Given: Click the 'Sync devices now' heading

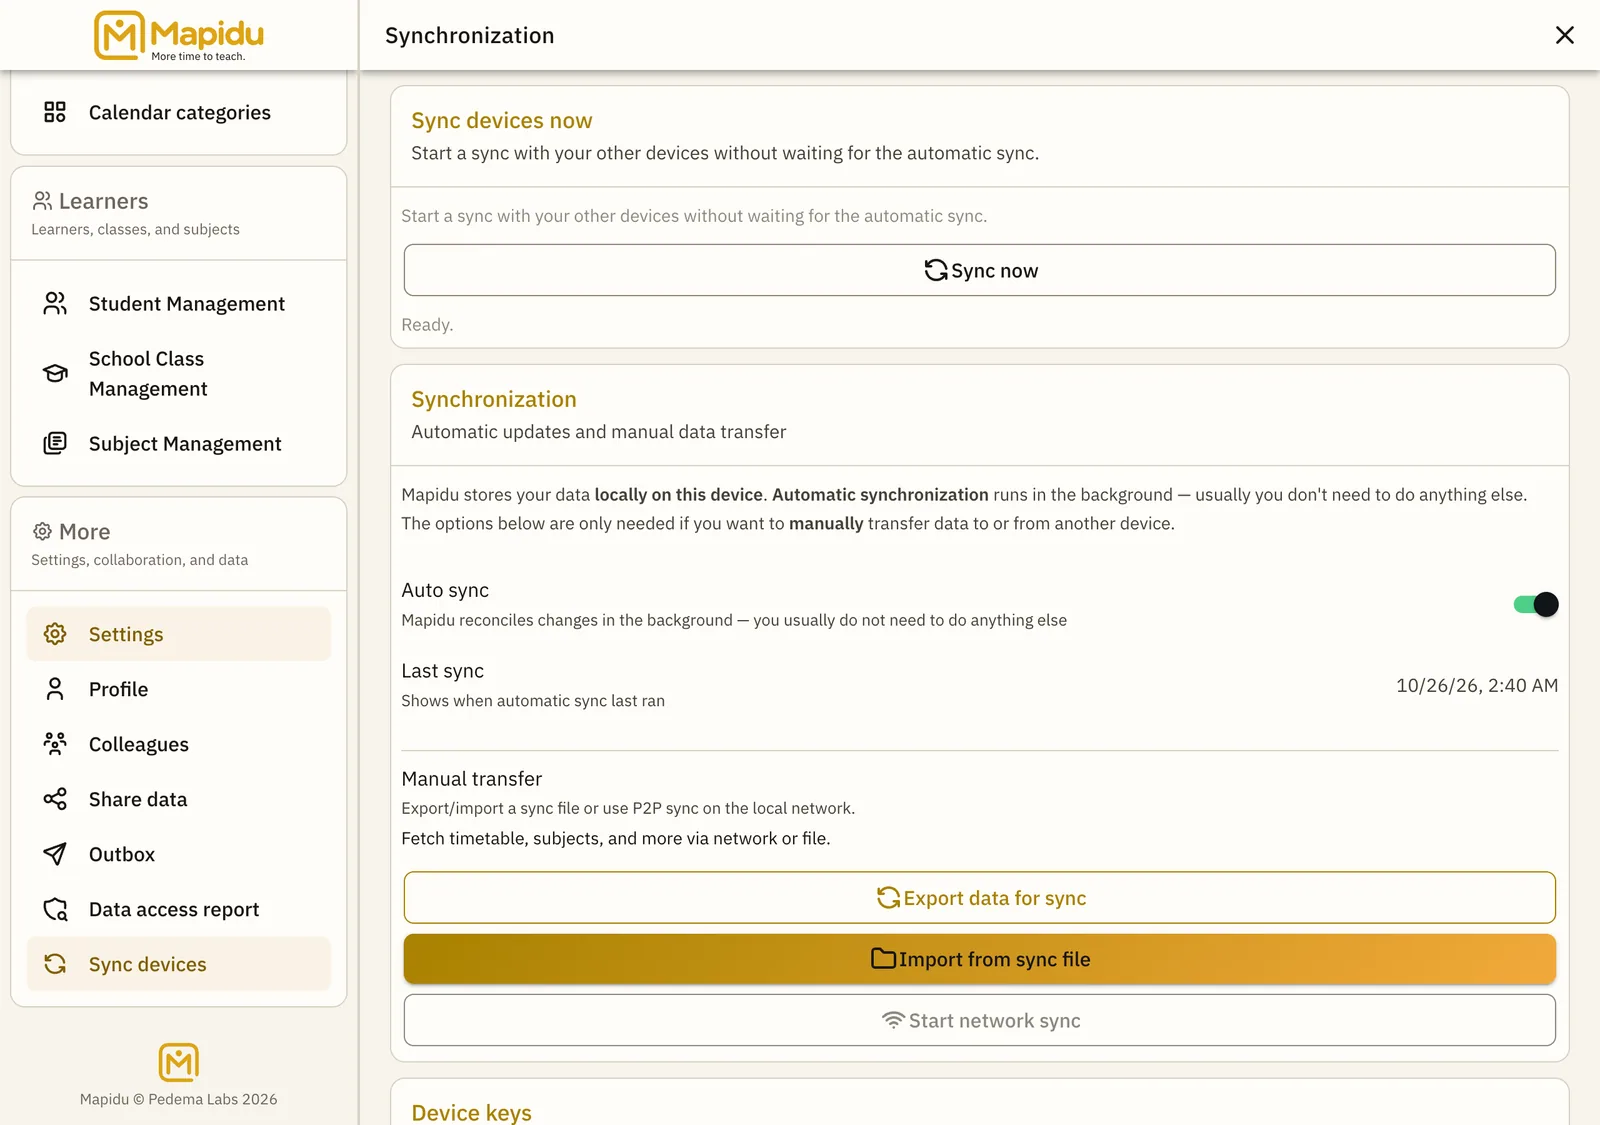Looking at the screenshot, I should 502,120.
